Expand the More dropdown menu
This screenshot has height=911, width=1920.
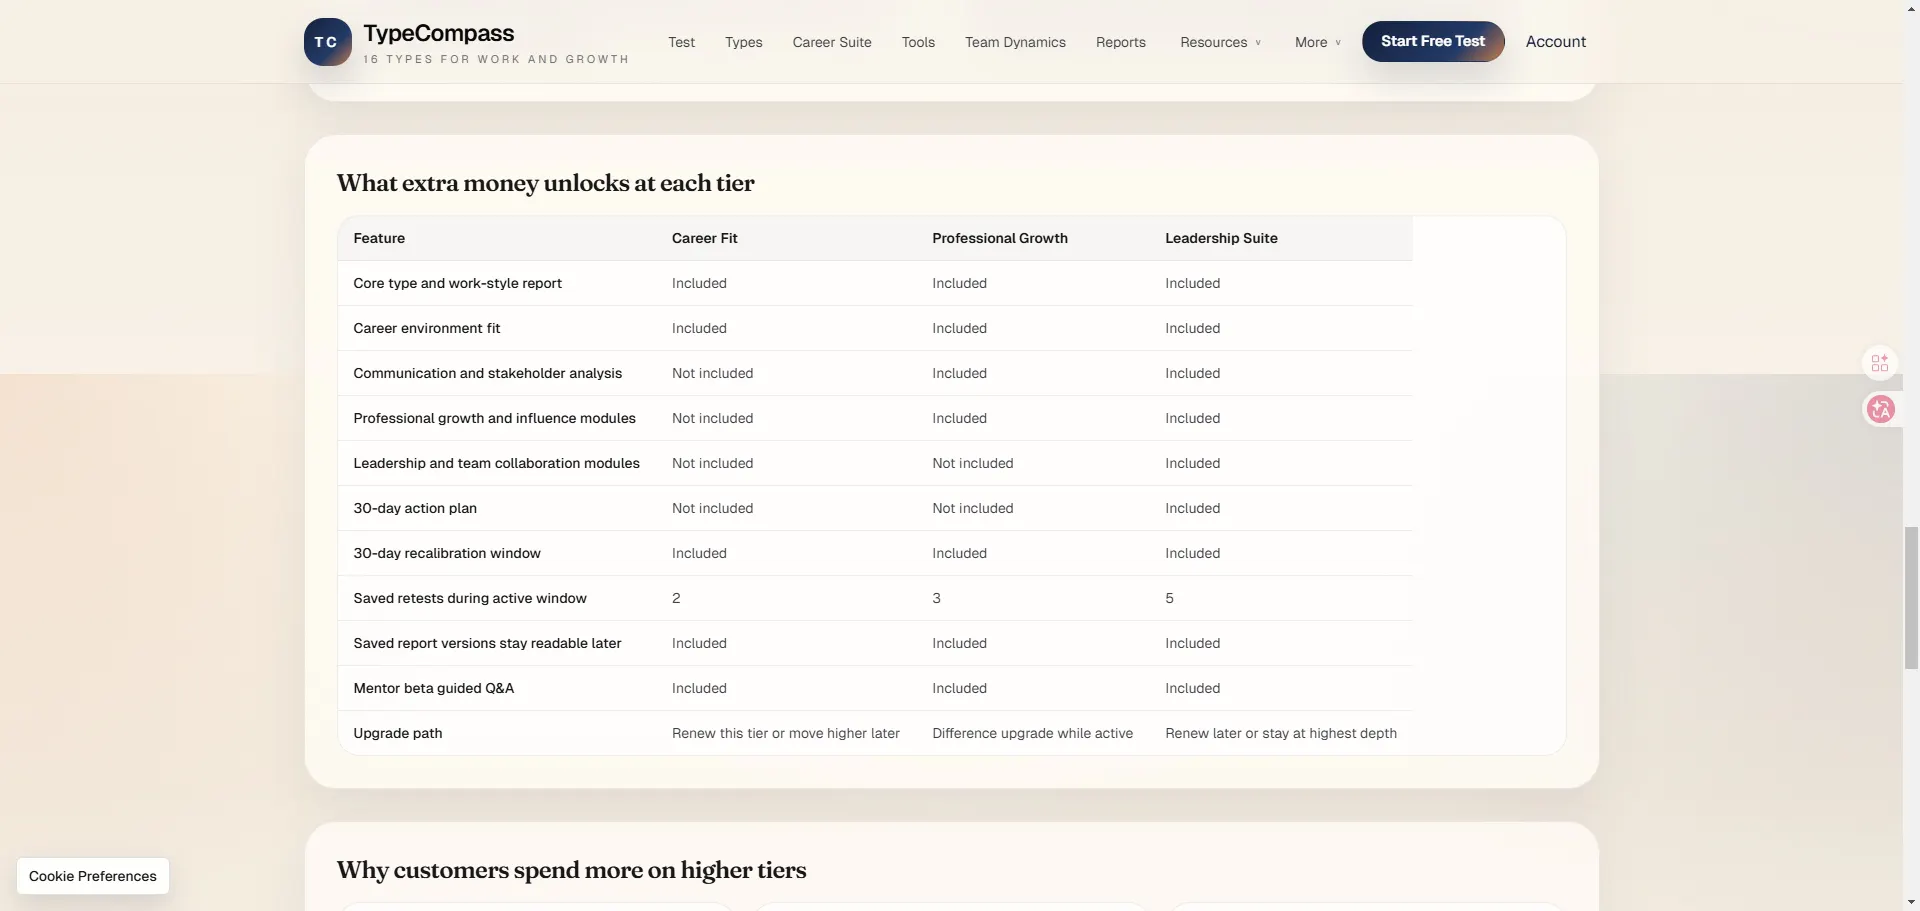click(x=1317, y=42)
